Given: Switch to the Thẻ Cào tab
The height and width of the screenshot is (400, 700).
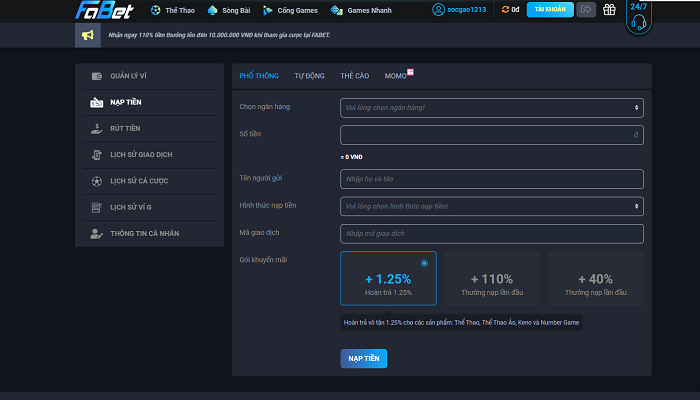Looking at the screenshot, I should [354, 76].
